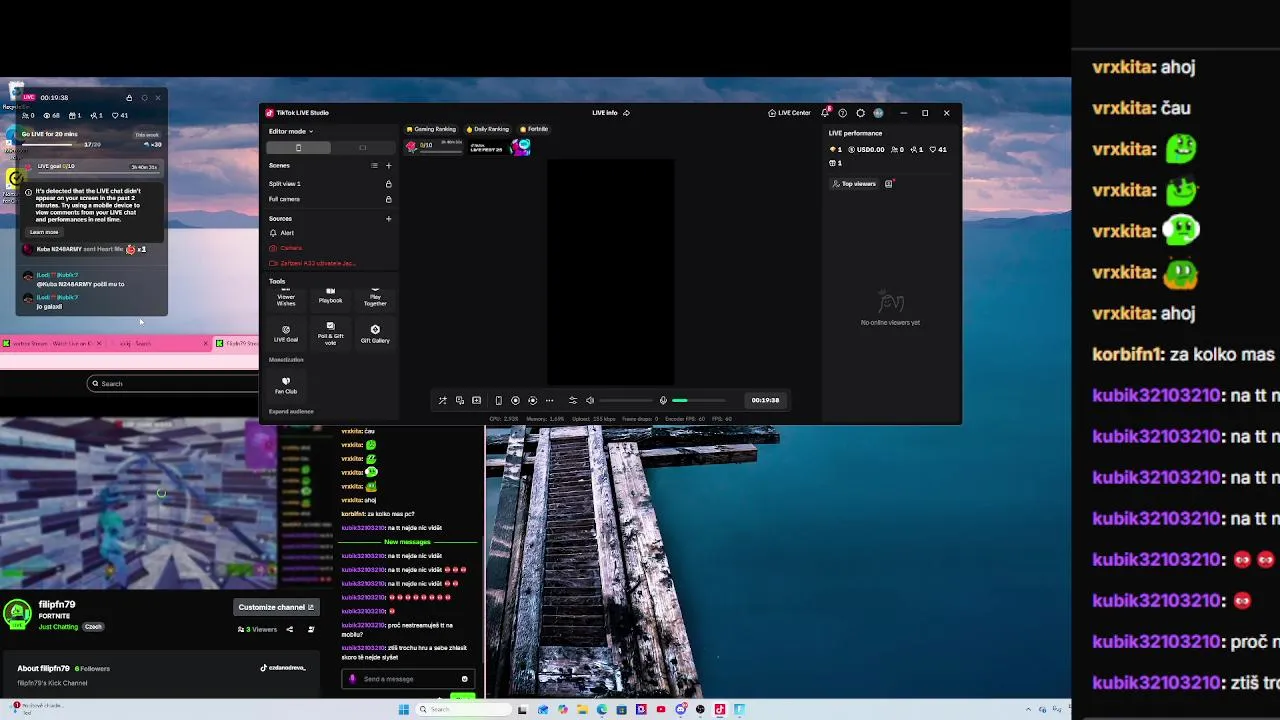
Task: Open the notifications bell in LIVE Studio
Action: 825,113
